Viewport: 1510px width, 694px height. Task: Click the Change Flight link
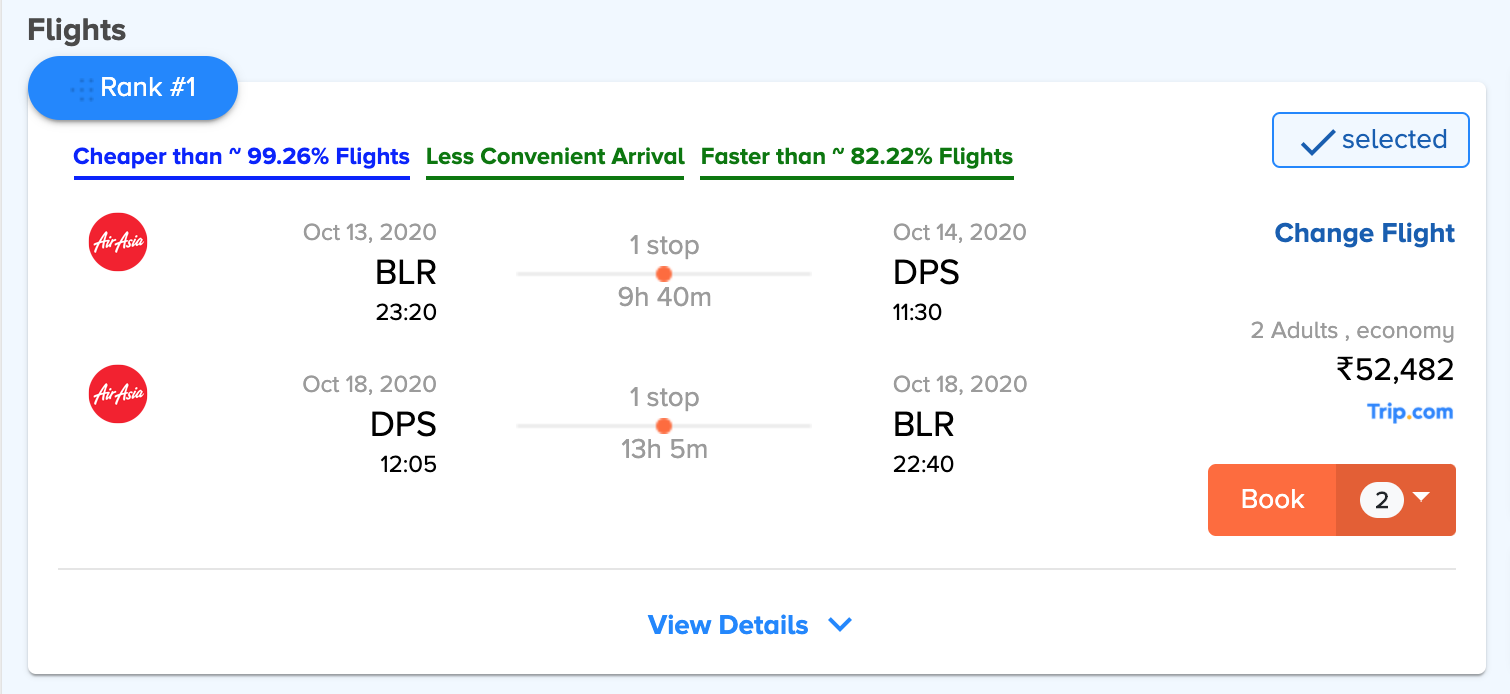coord(1364,233)
